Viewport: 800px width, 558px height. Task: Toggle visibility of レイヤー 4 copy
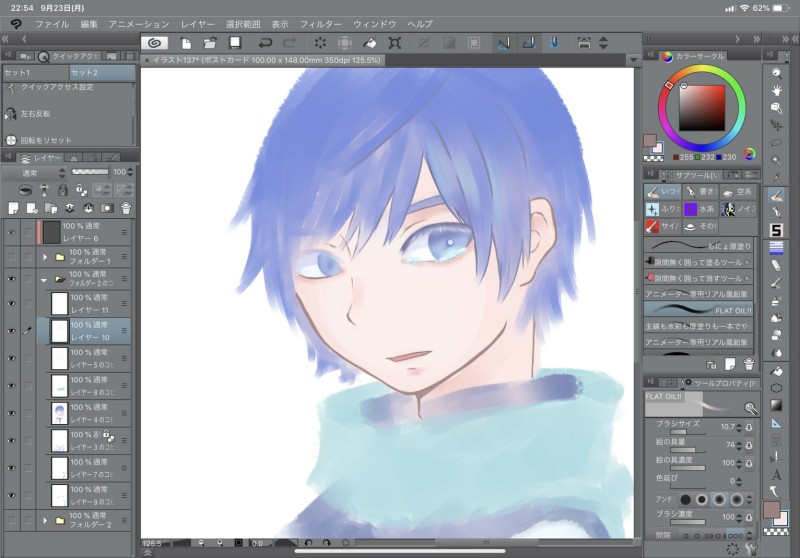11,413
